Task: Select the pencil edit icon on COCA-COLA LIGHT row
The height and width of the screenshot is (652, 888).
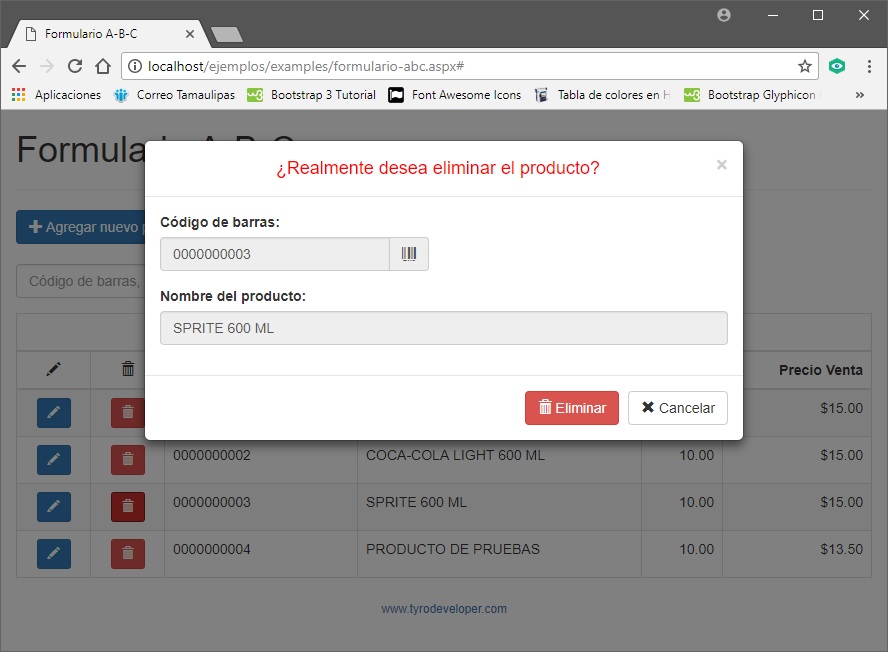Action: coord(53,460)
